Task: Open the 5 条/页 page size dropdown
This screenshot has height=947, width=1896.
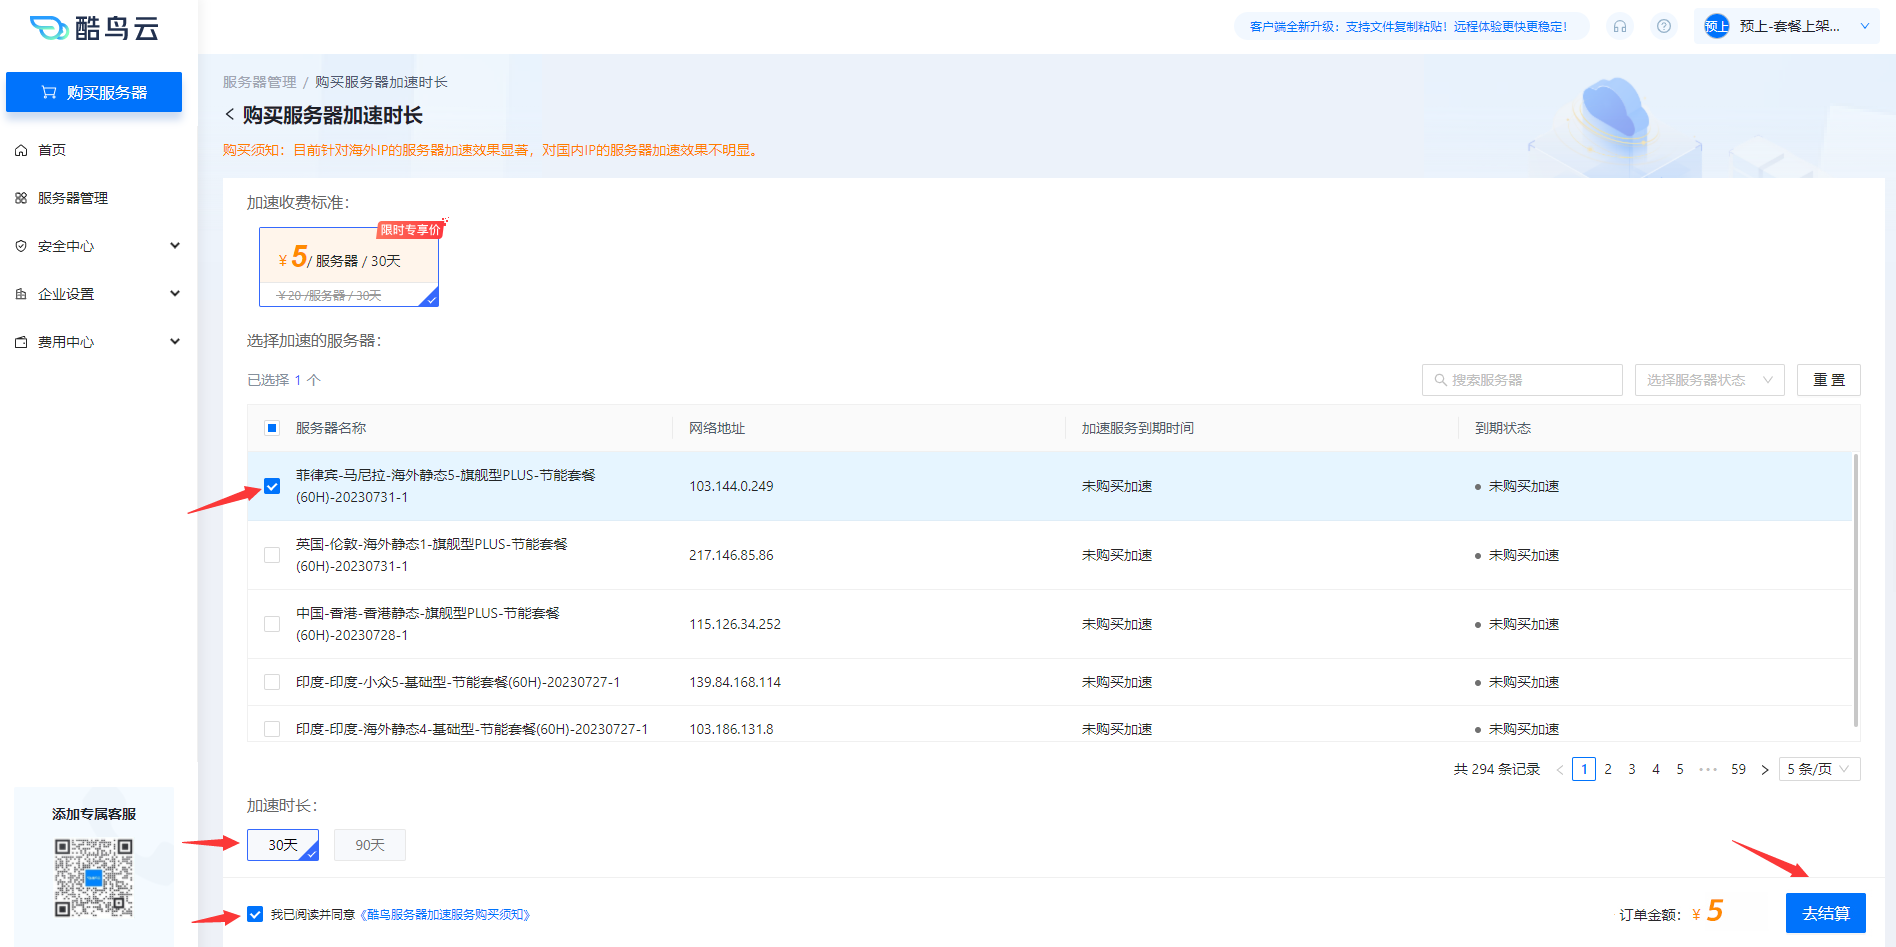Action: (1820, 769)
